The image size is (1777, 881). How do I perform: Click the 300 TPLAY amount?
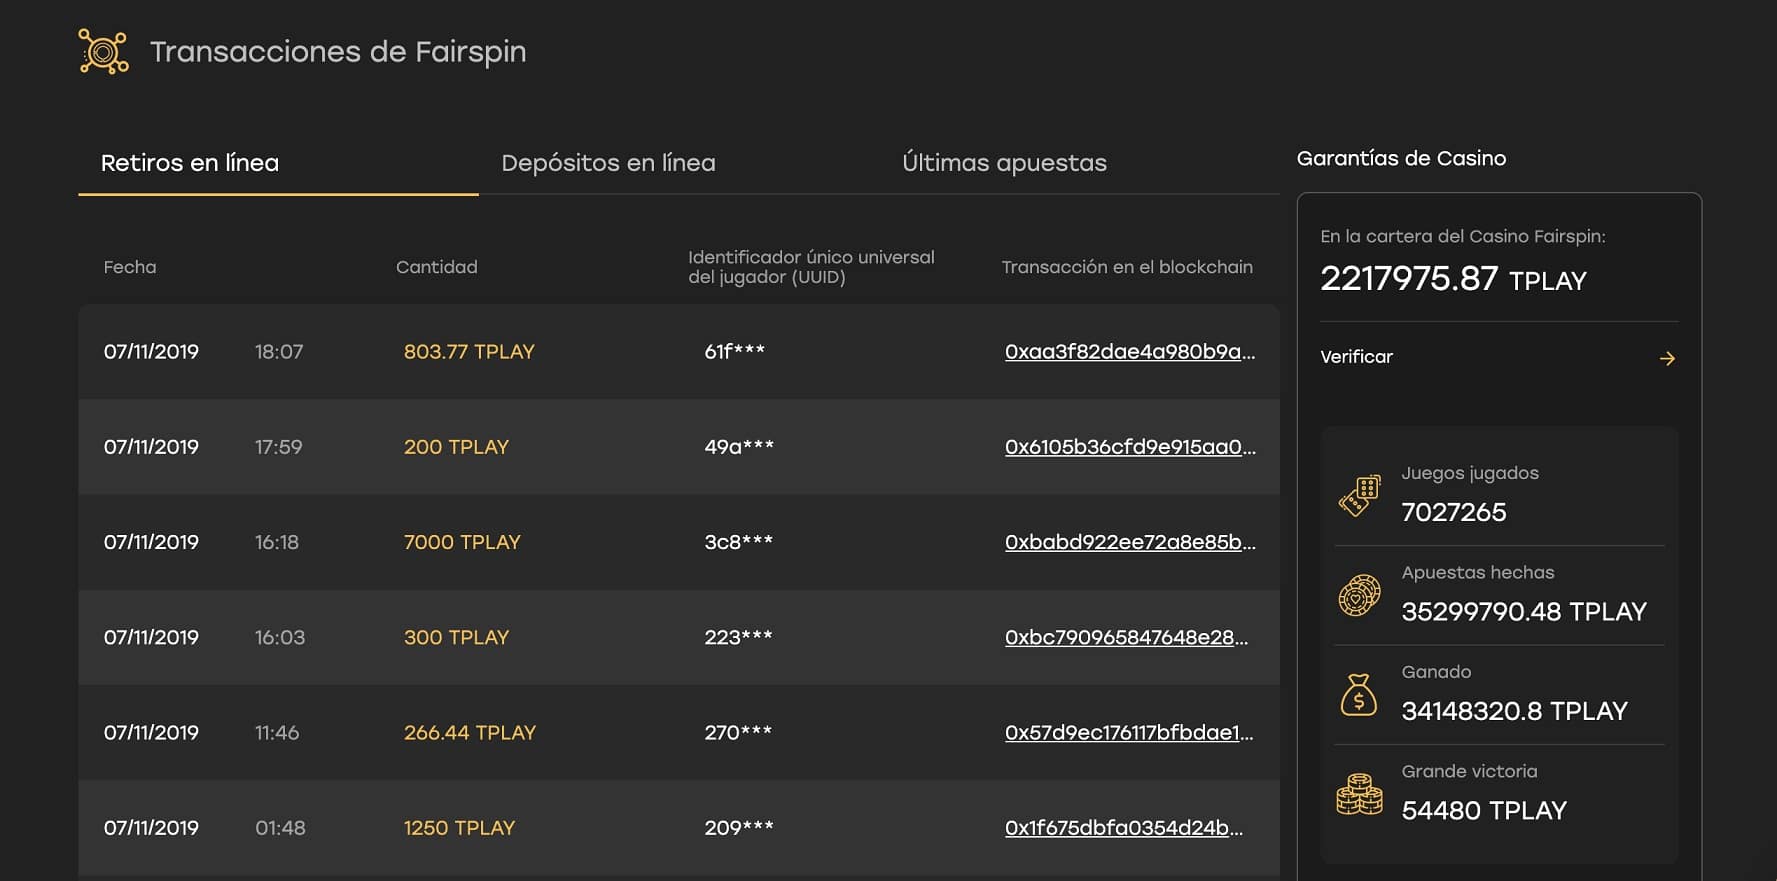(x=456, y=637)
